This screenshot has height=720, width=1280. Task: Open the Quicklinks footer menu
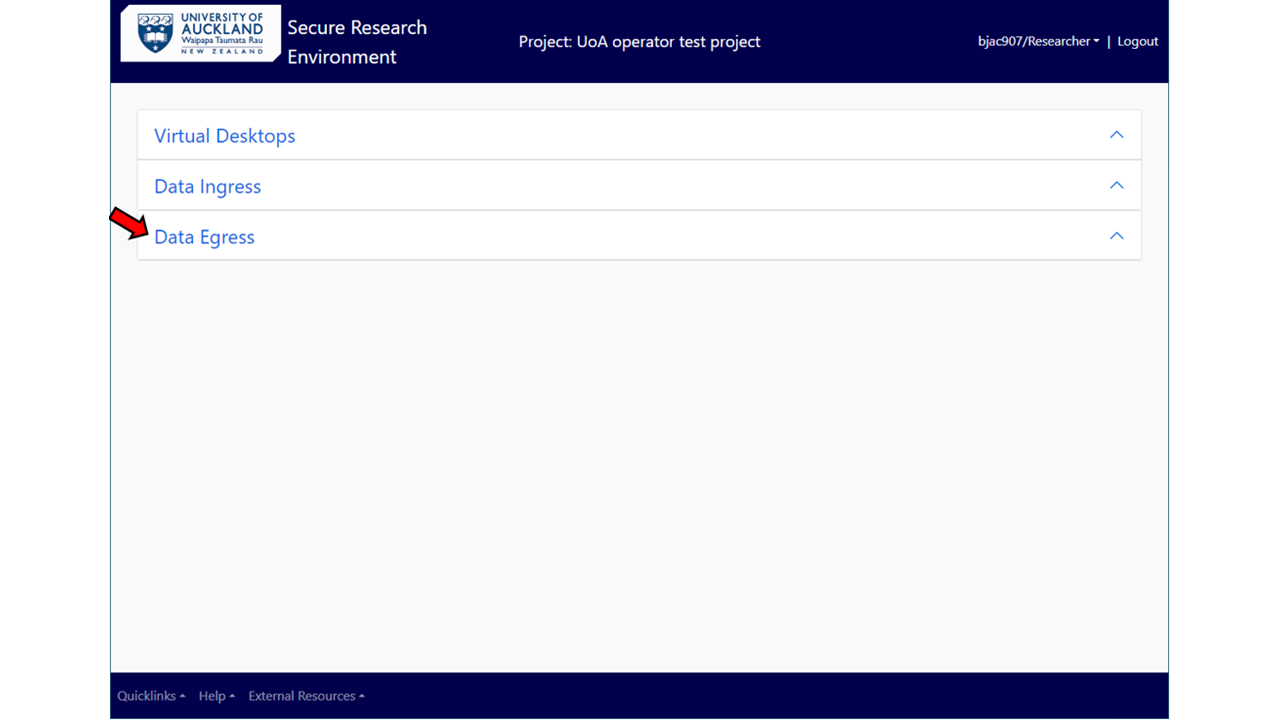click(x=151, y=696)
